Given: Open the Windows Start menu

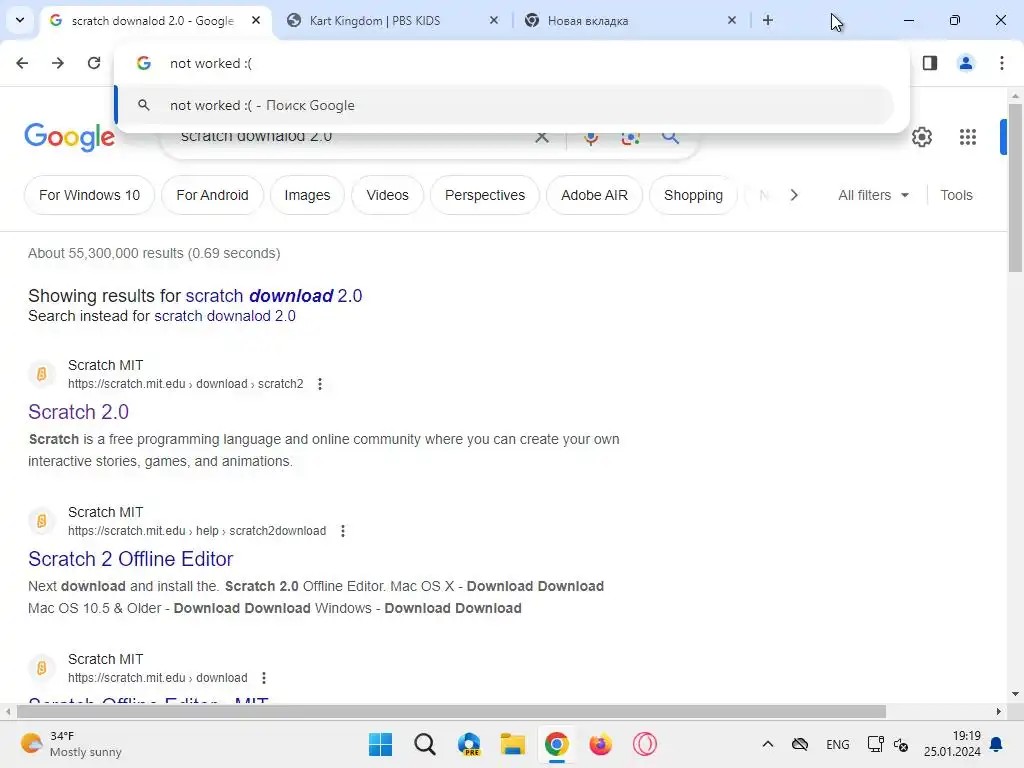Looking at the screenshot, I should tap(380, 744).
